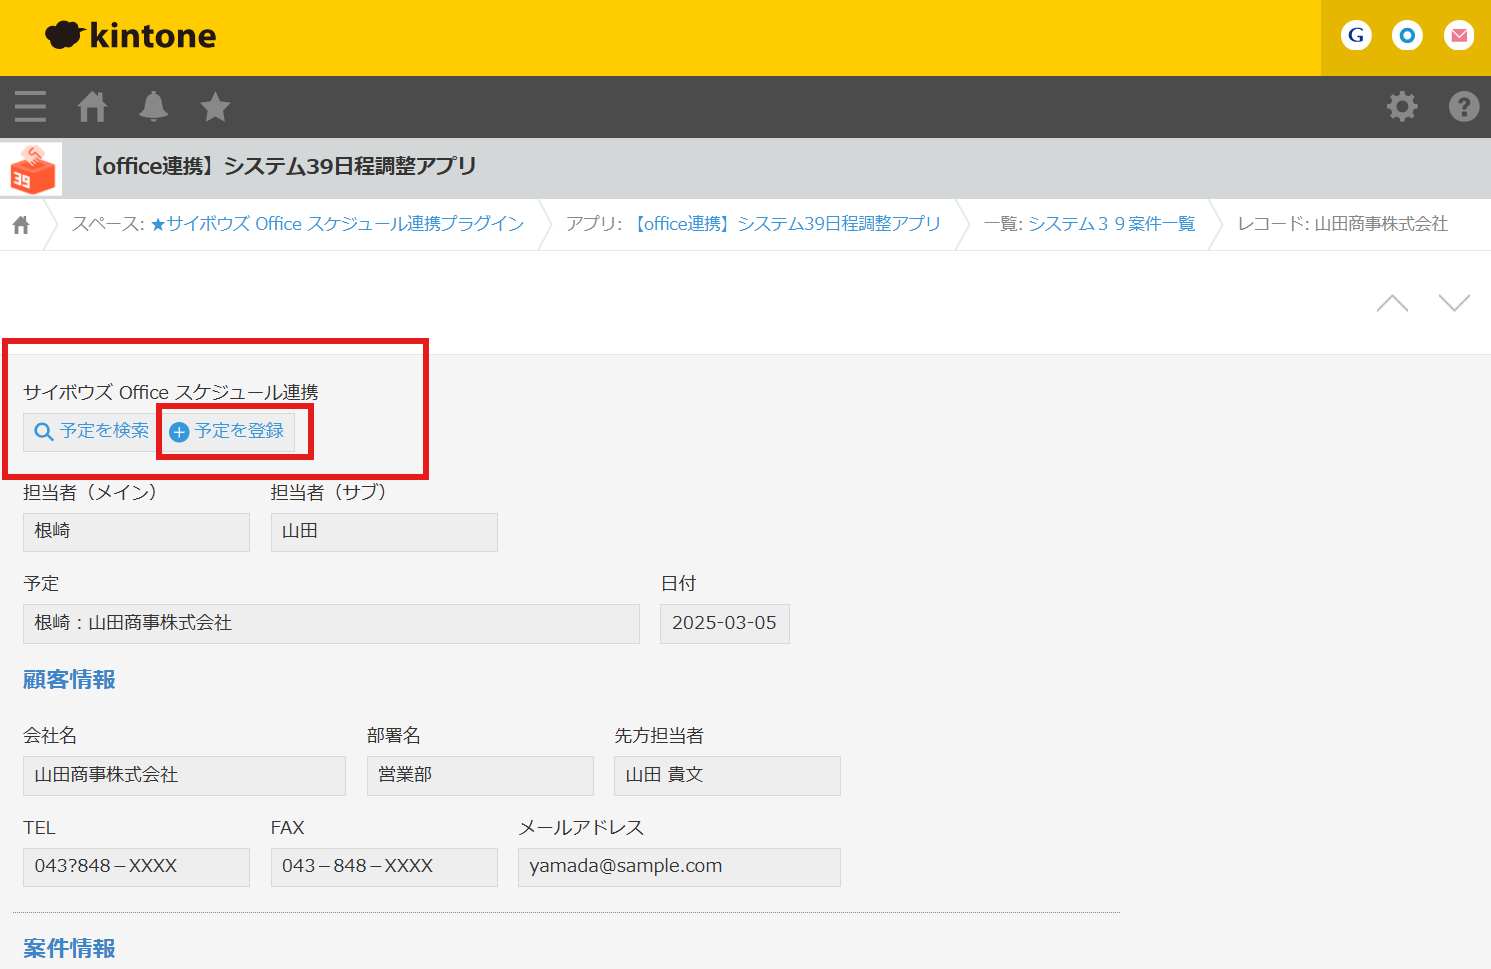Click the G account icon
Viewport: 1491px width, 969px height.
[1355, 35]
